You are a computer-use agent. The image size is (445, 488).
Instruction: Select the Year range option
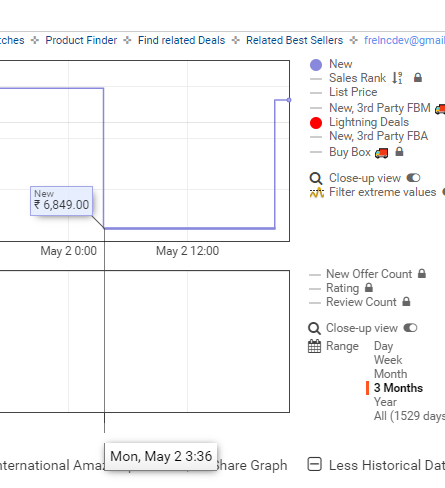(385, 402)
